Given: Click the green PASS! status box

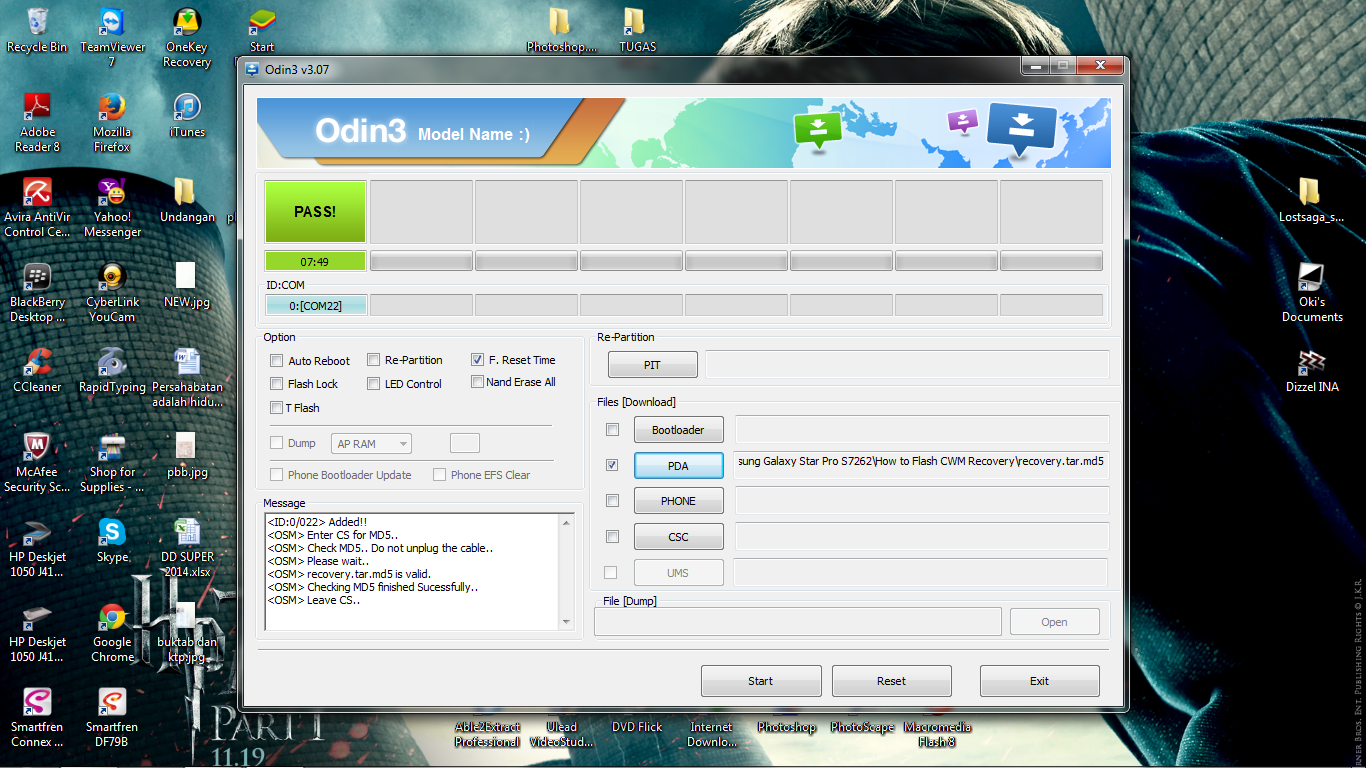Looking at the screenshot, I should (315, 211).
